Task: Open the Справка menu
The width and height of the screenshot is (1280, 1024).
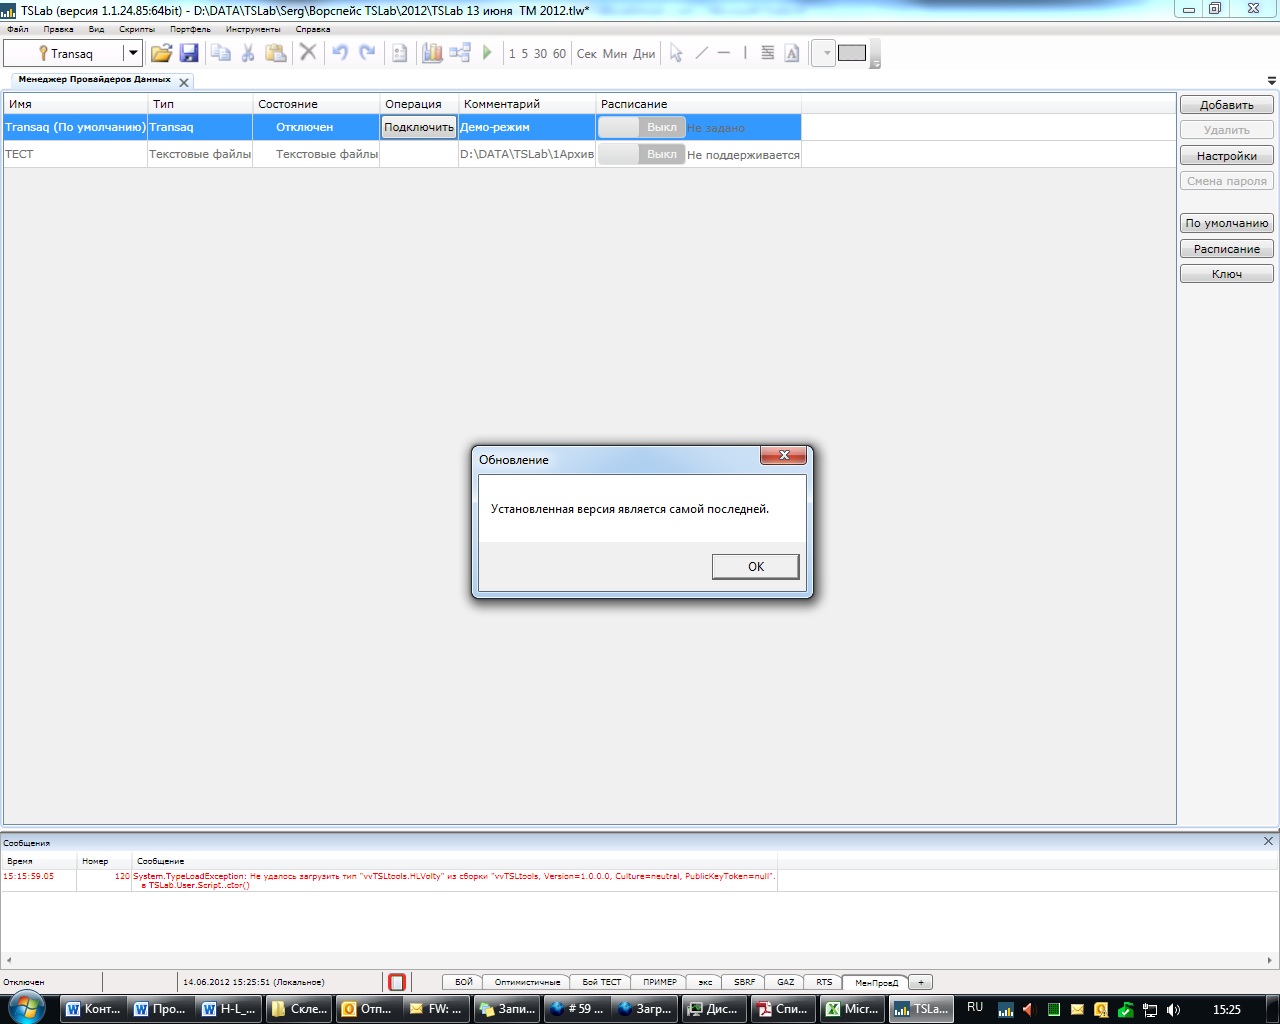Action: click(313, 29)
